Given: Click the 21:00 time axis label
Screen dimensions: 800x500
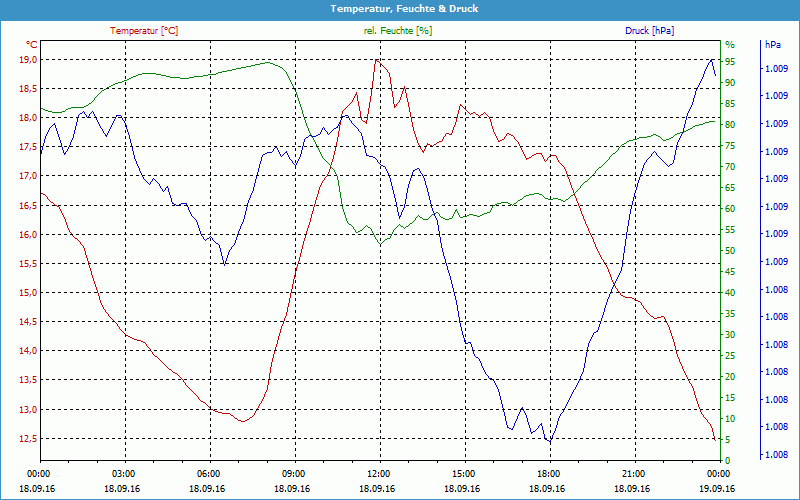Looking at the screenshot, I should click(x=632, y=474).
